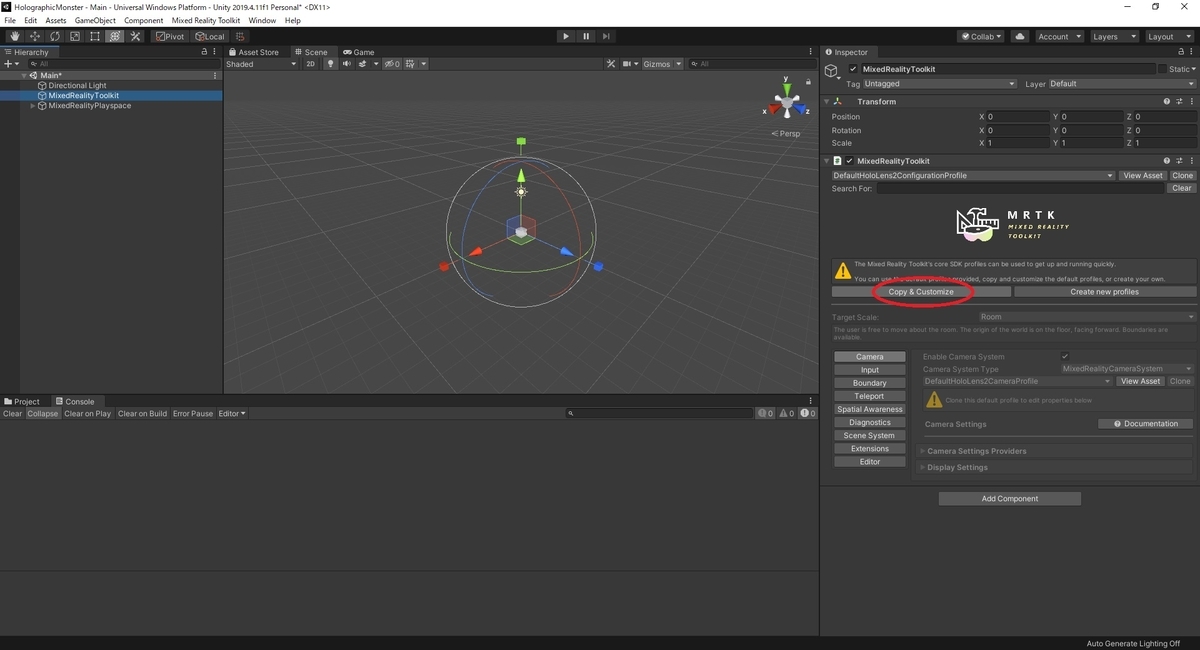The height and width of the screenshot is (650, 1200).
Task: Select the combined Transform tool
Action: tap(115, 36)
